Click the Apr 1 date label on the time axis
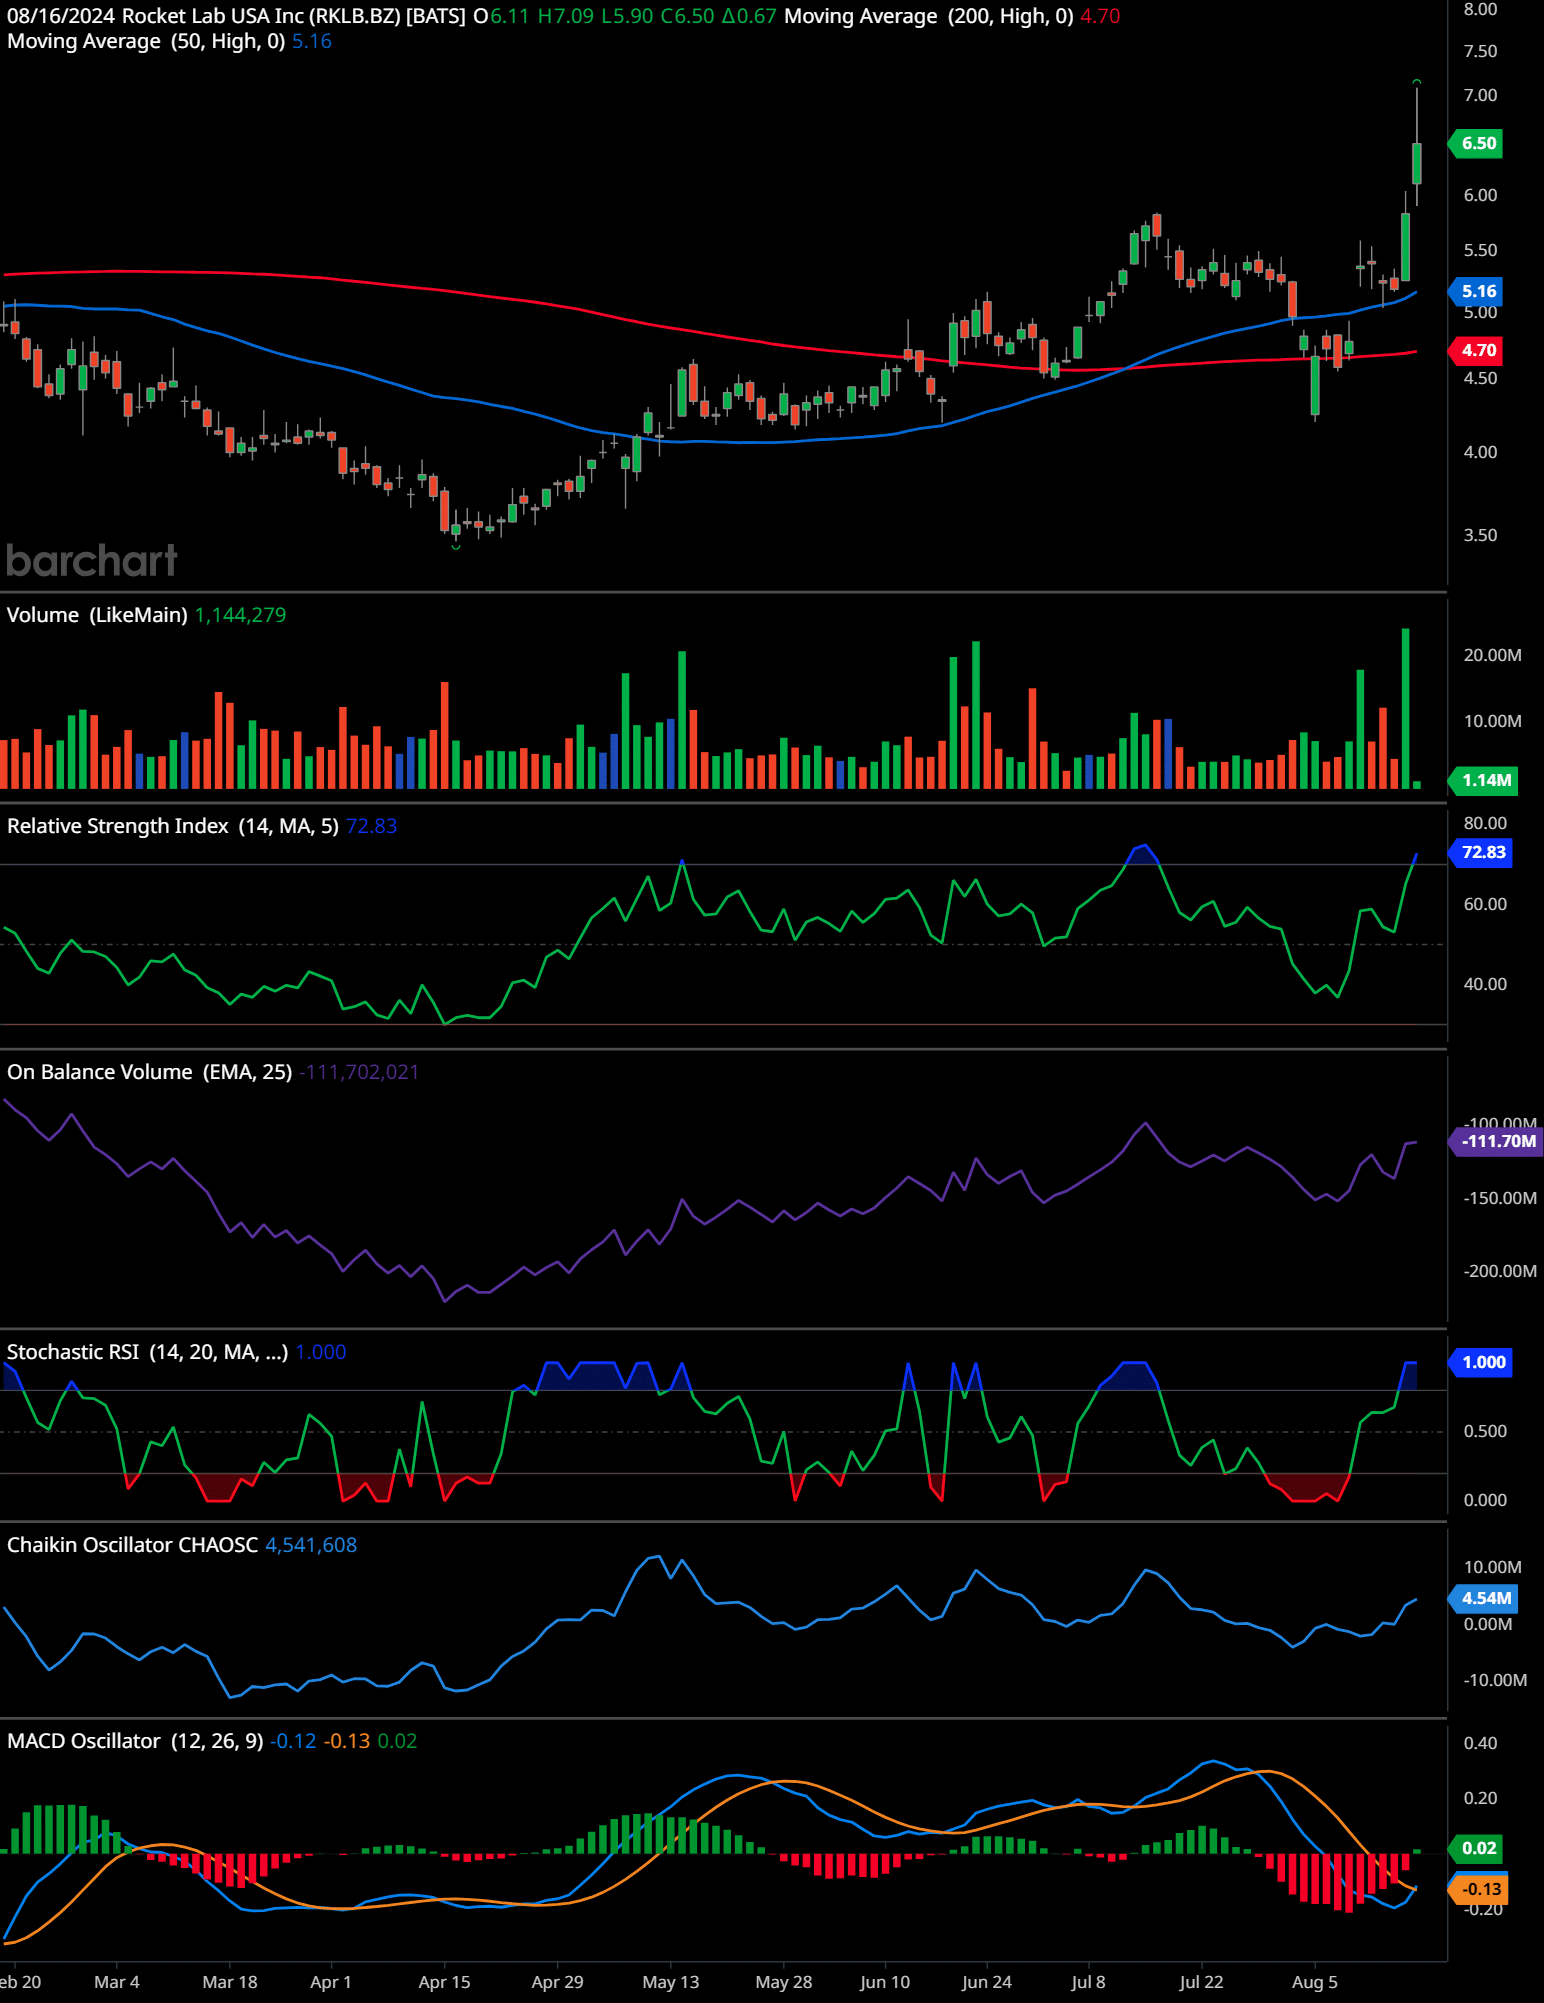Viewport: 1544px width, 2003px height. (x=331, y=1982)
